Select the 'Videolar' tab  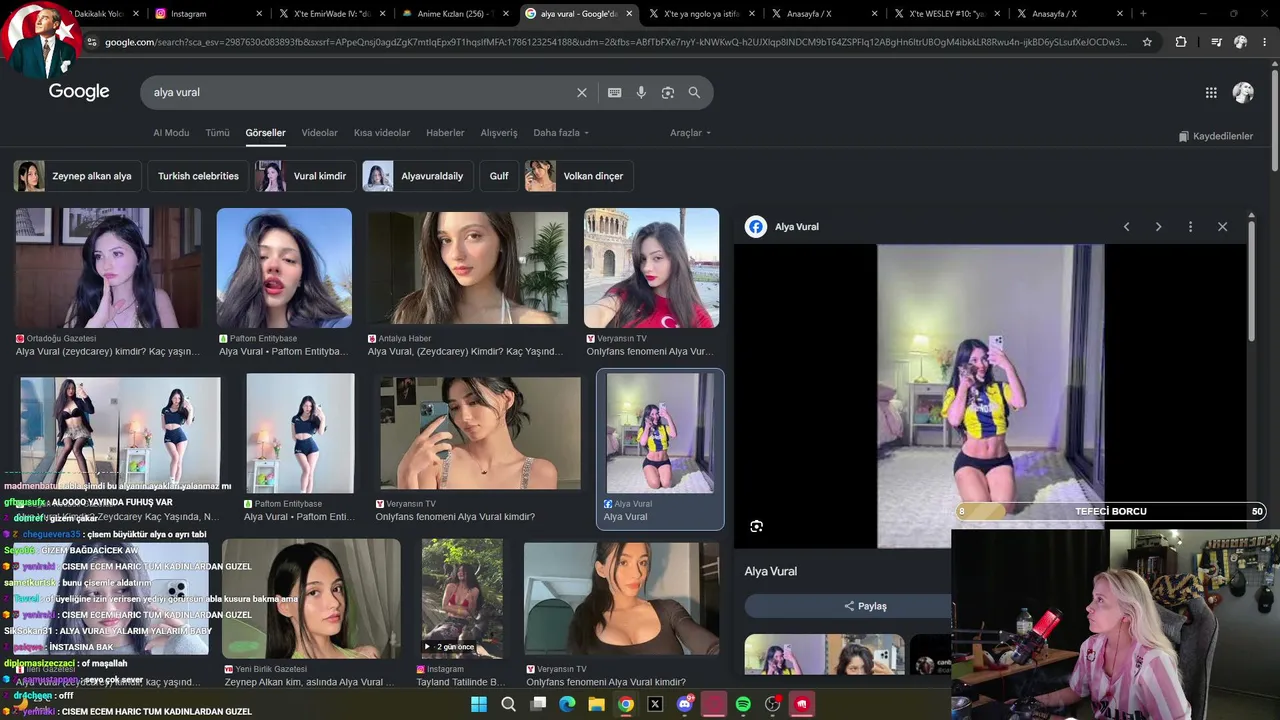click(320, 133)
